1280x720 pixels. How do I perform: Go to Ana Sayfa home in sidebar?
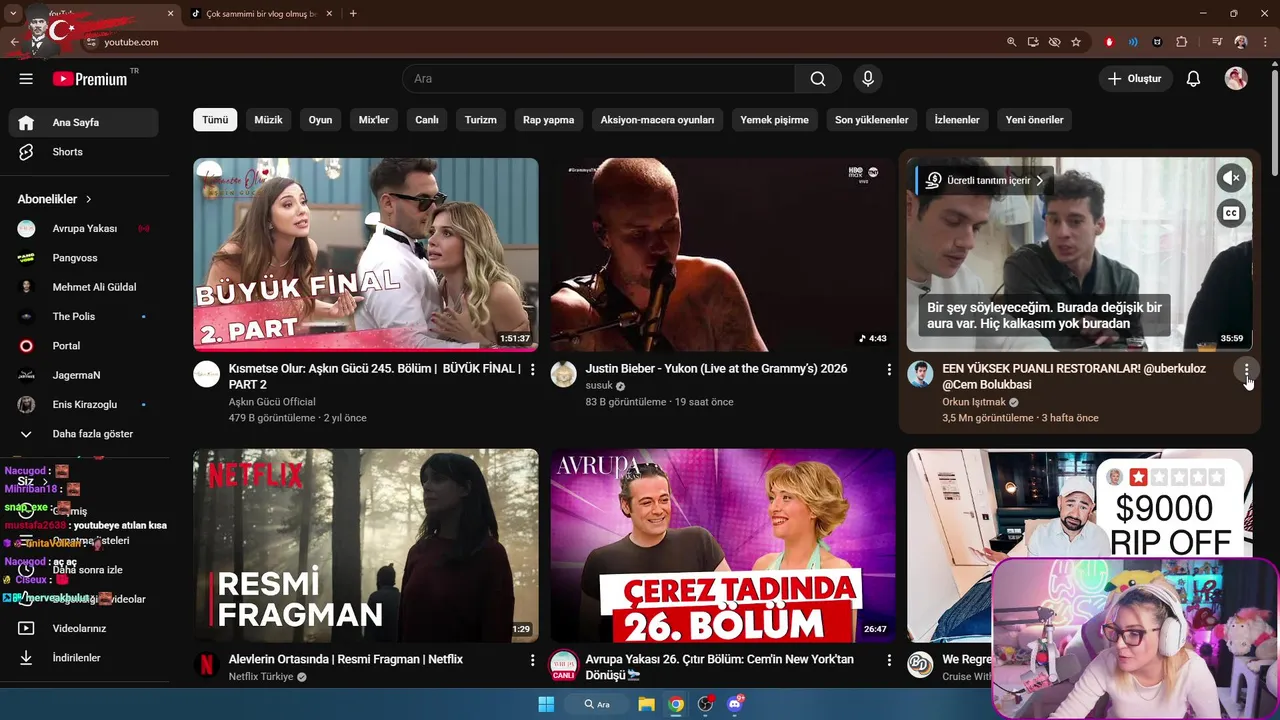click(x=83, y=122)
